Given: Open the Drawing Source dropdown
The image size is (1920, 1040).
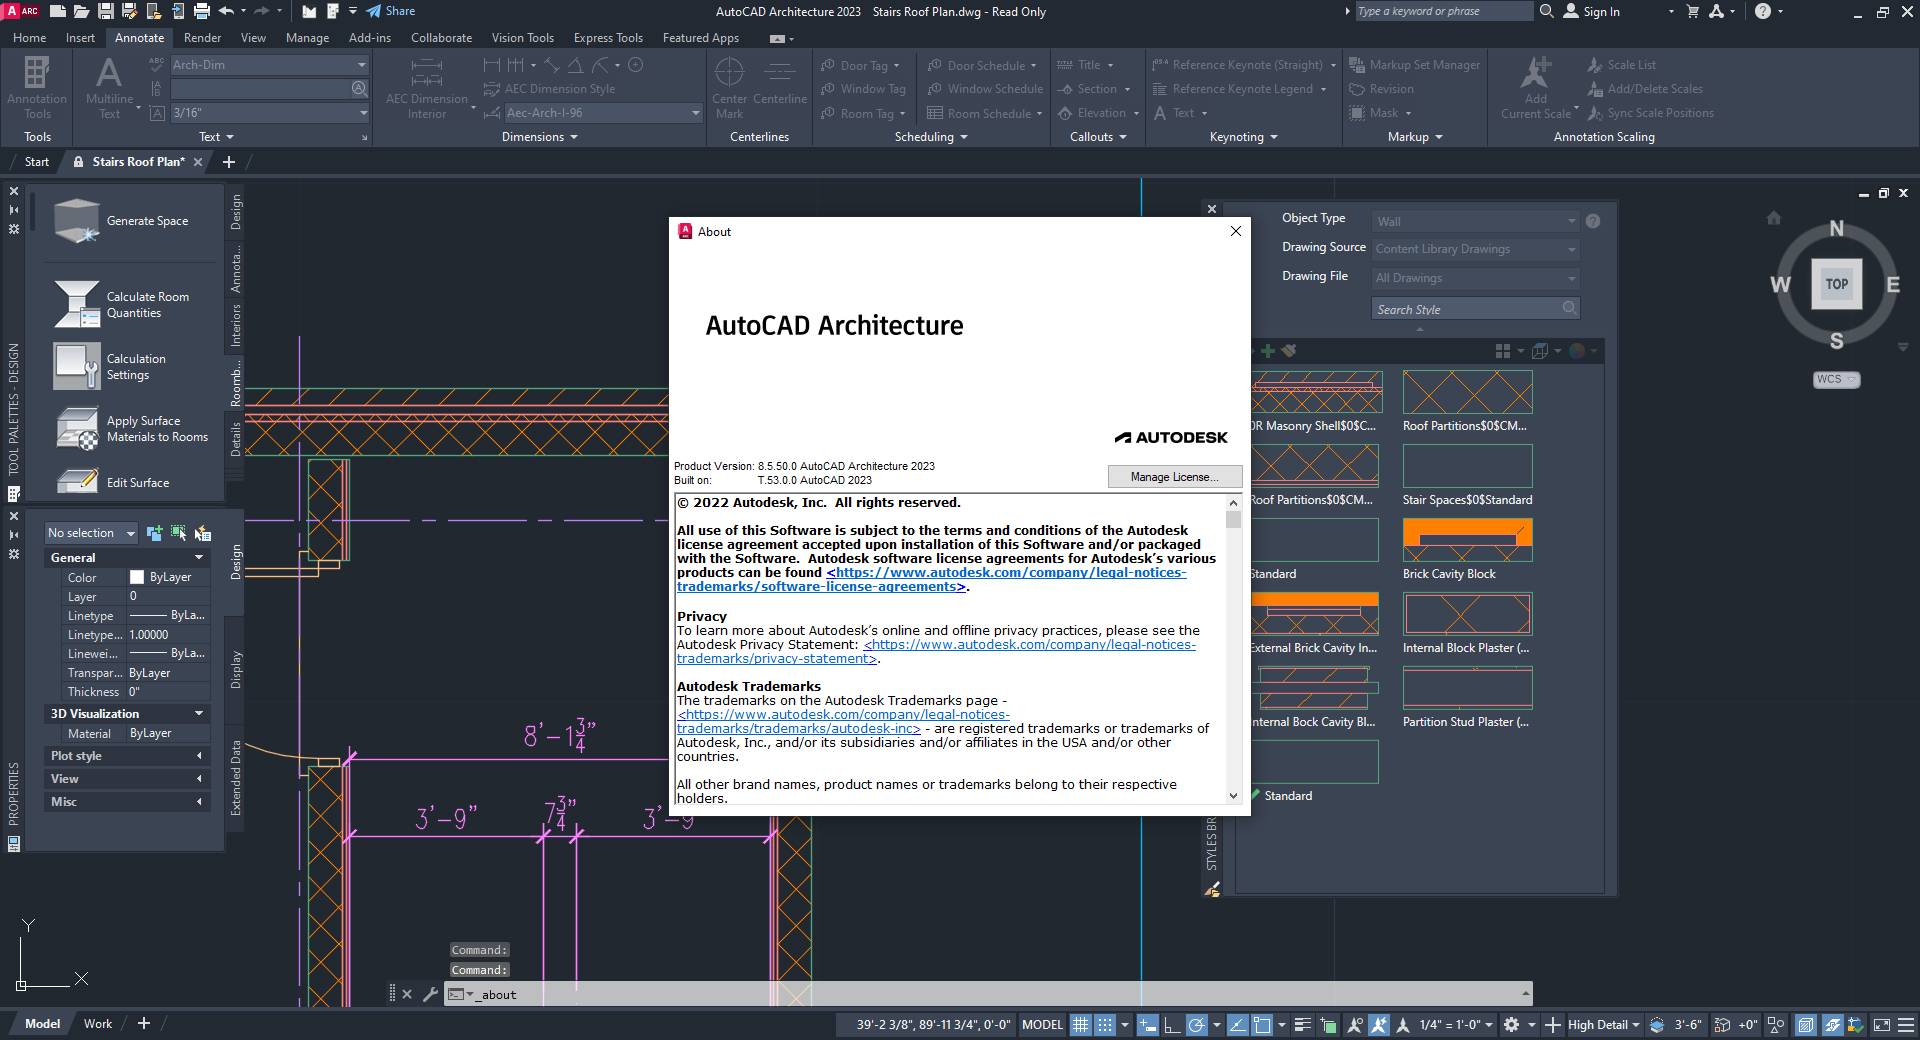Looking at the screenshot, I should tap(1475, 249).
